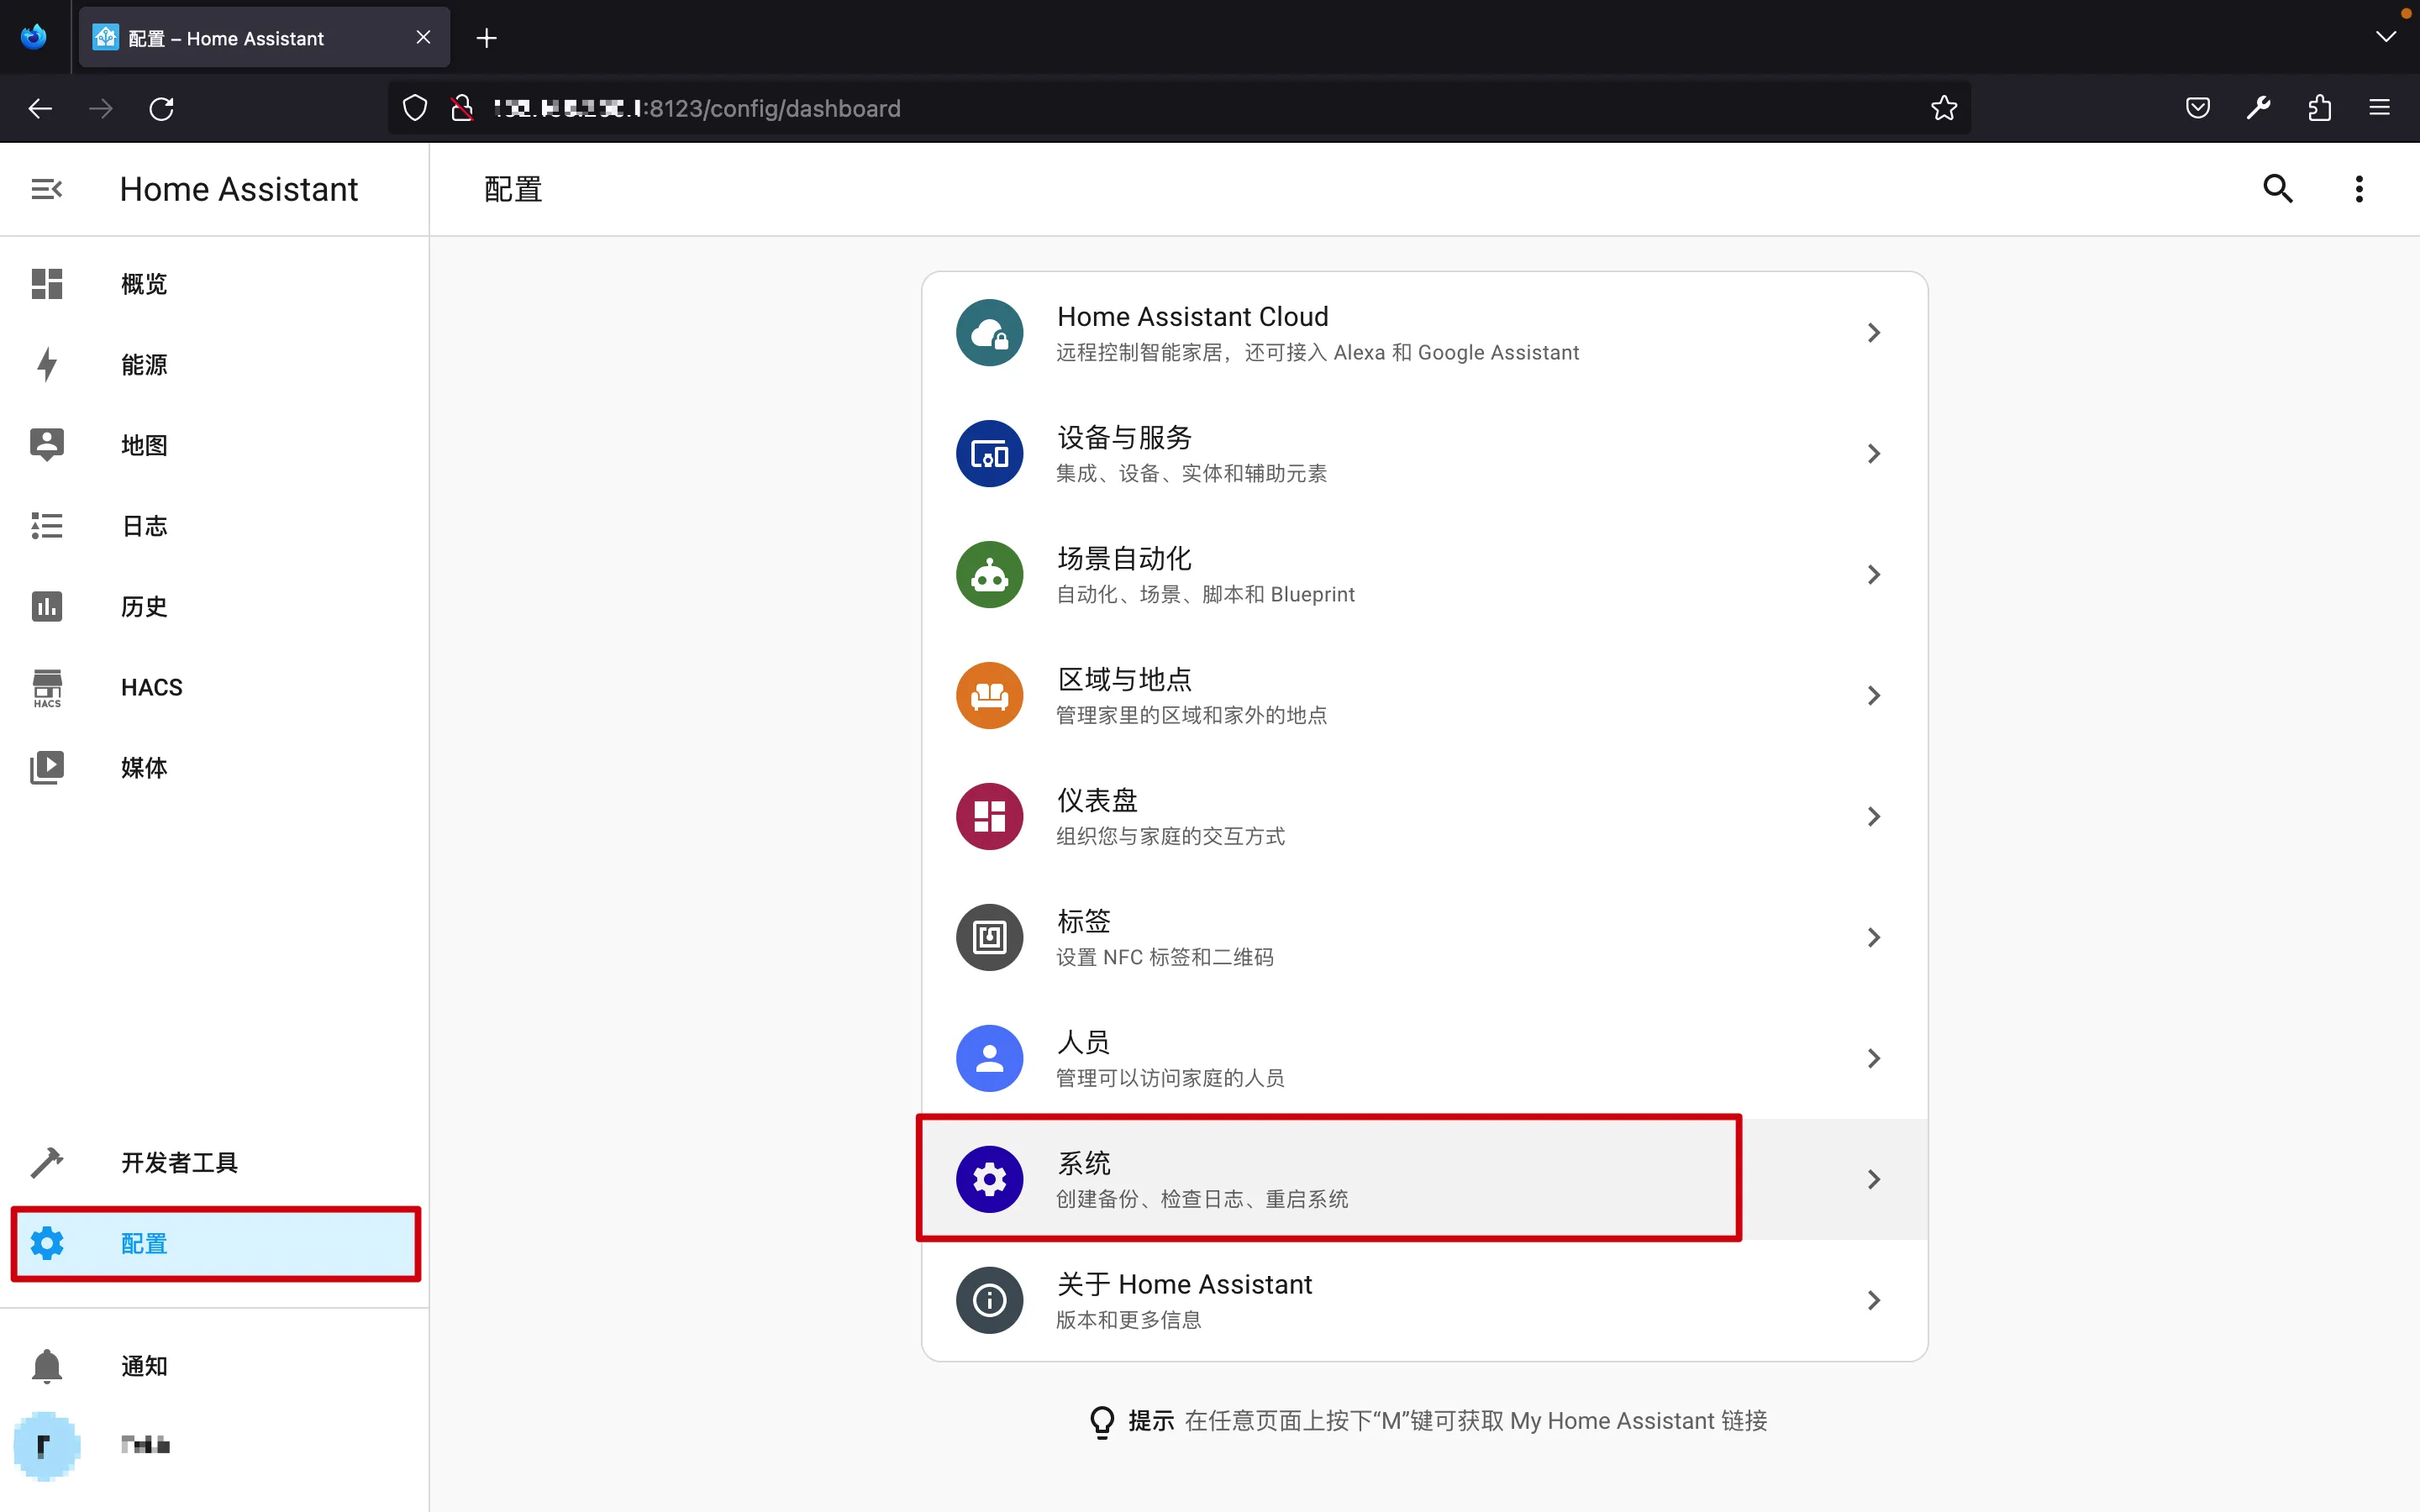Expand the 系统 row chevron arrow

coord(1873,1180)
